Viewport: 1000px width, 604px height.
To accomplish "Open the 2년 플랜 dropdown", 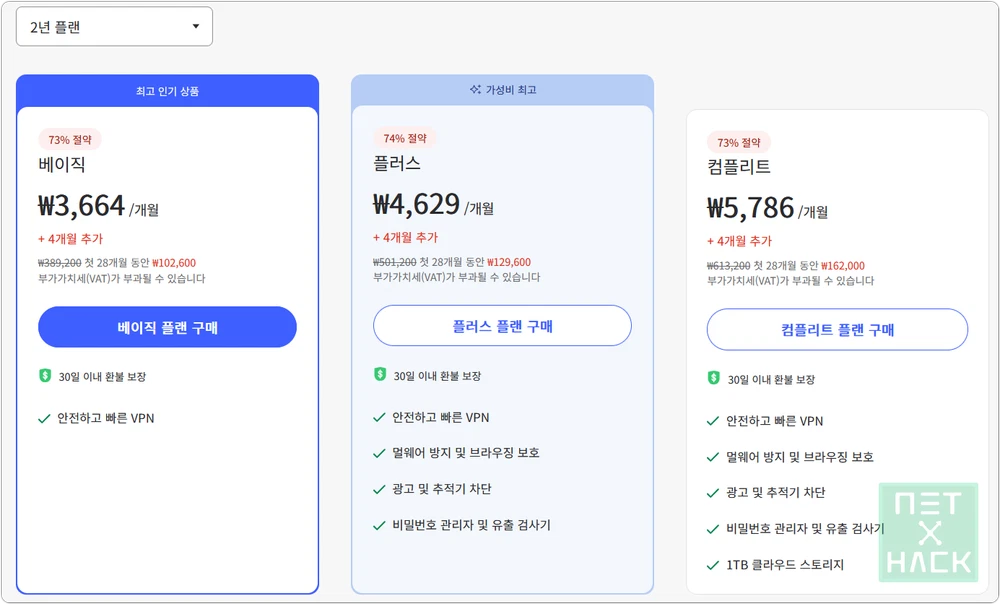I will tap(114, 27).
